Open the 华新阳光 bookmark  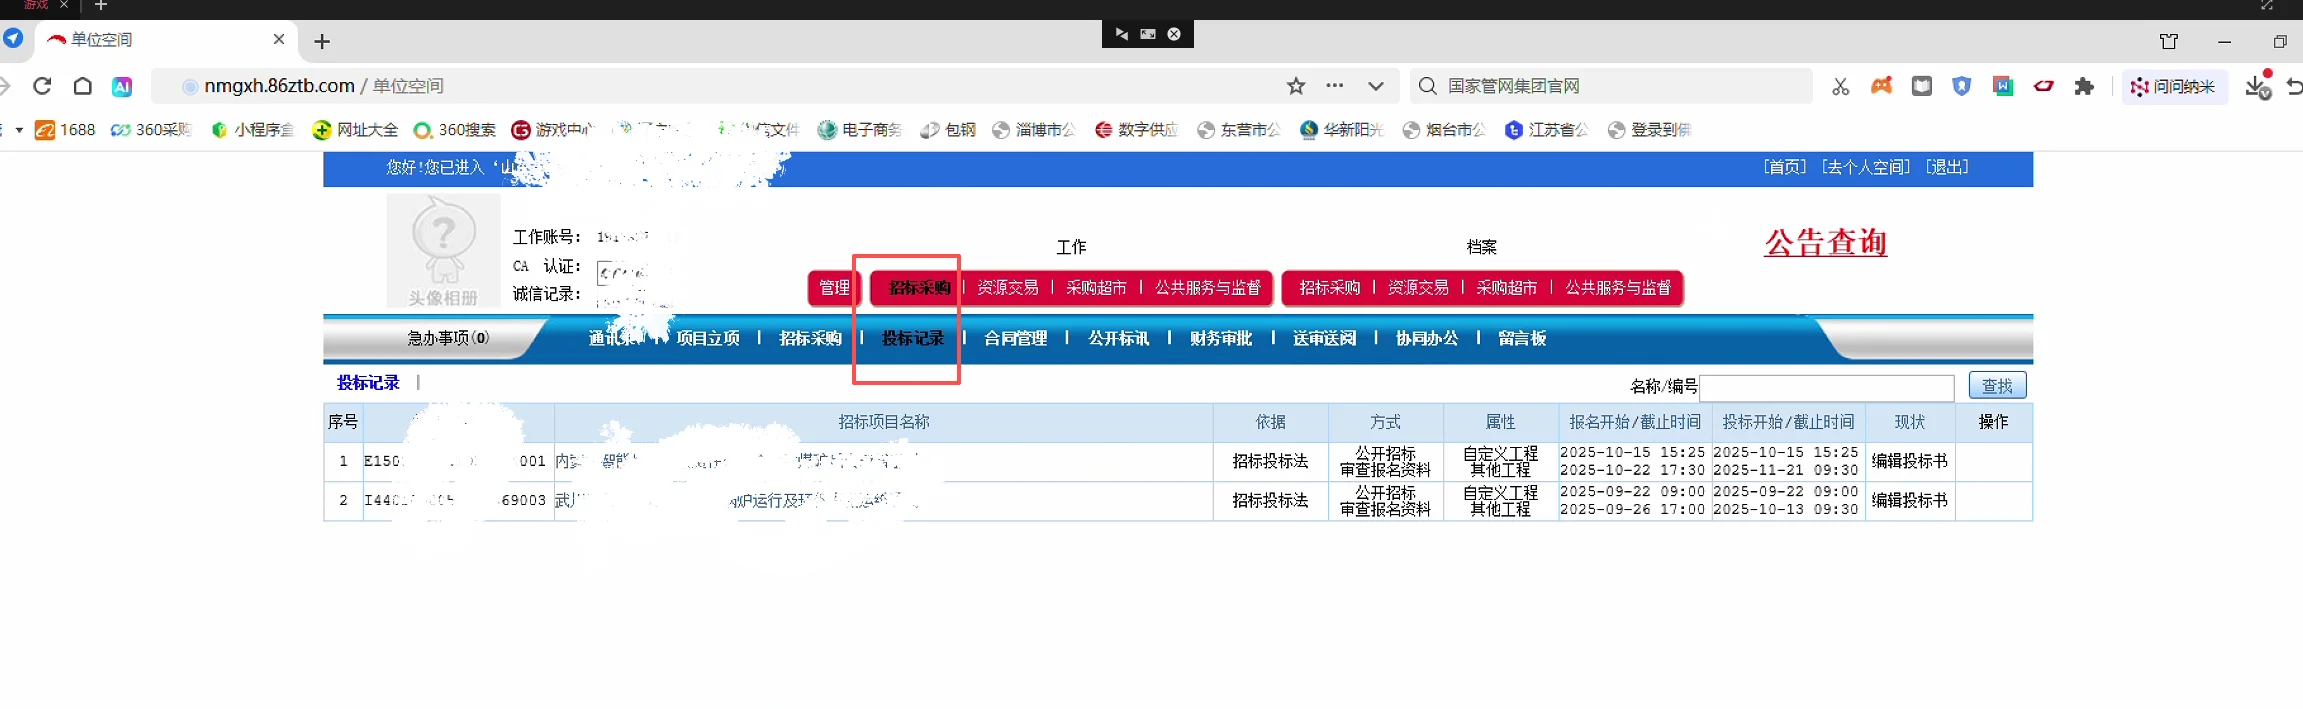click(x=1342, y=130)
